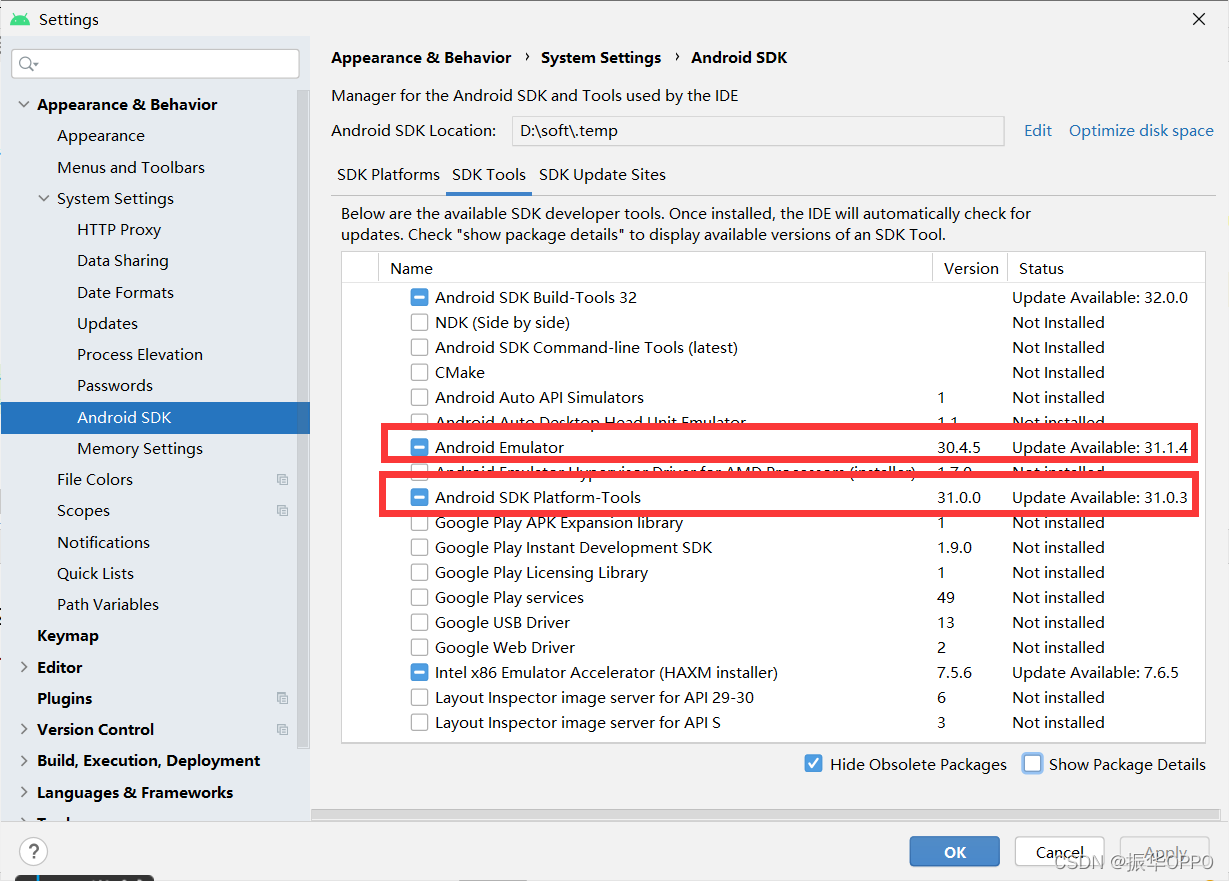Screen dimensions: 1229x881
Task: Select HTTP Proxy in the tree
Action: 119,229
